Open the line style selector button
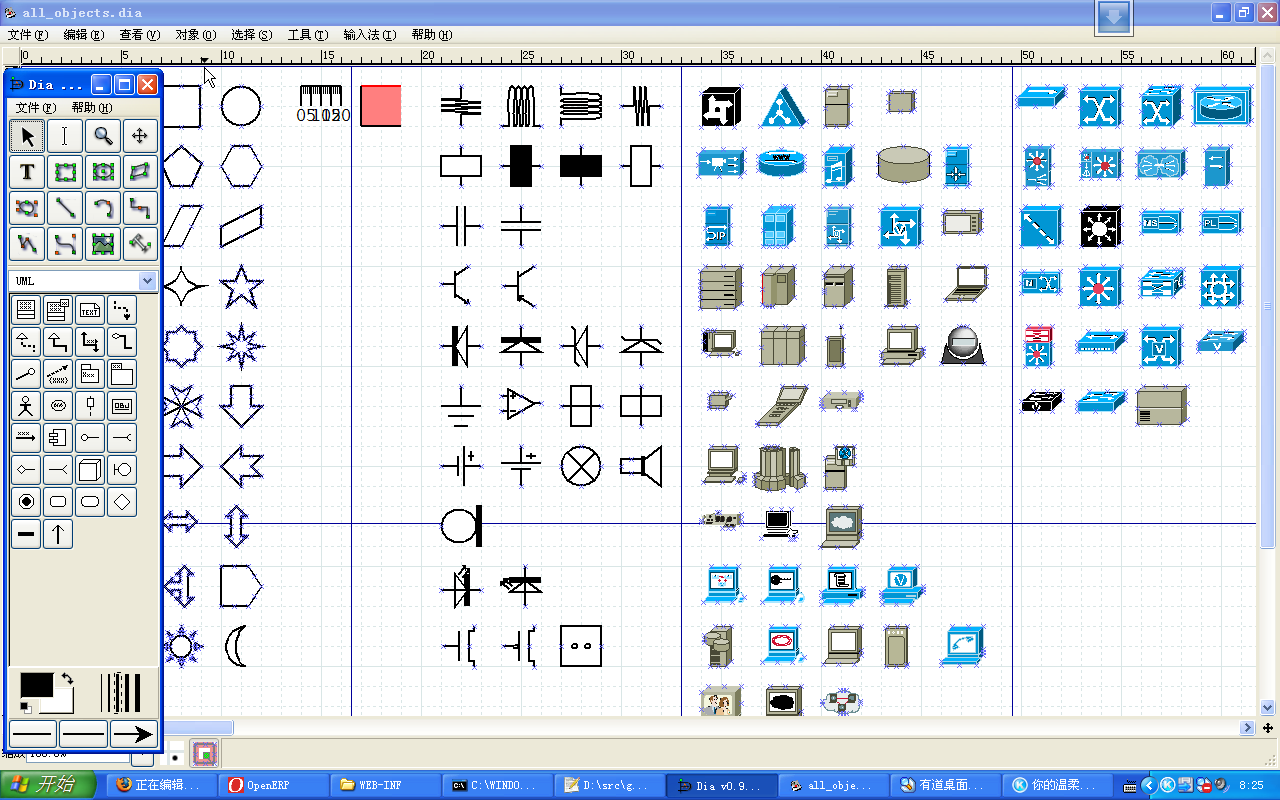Image resolution: width=1280 pixels, height=800 pixels. 83,735
